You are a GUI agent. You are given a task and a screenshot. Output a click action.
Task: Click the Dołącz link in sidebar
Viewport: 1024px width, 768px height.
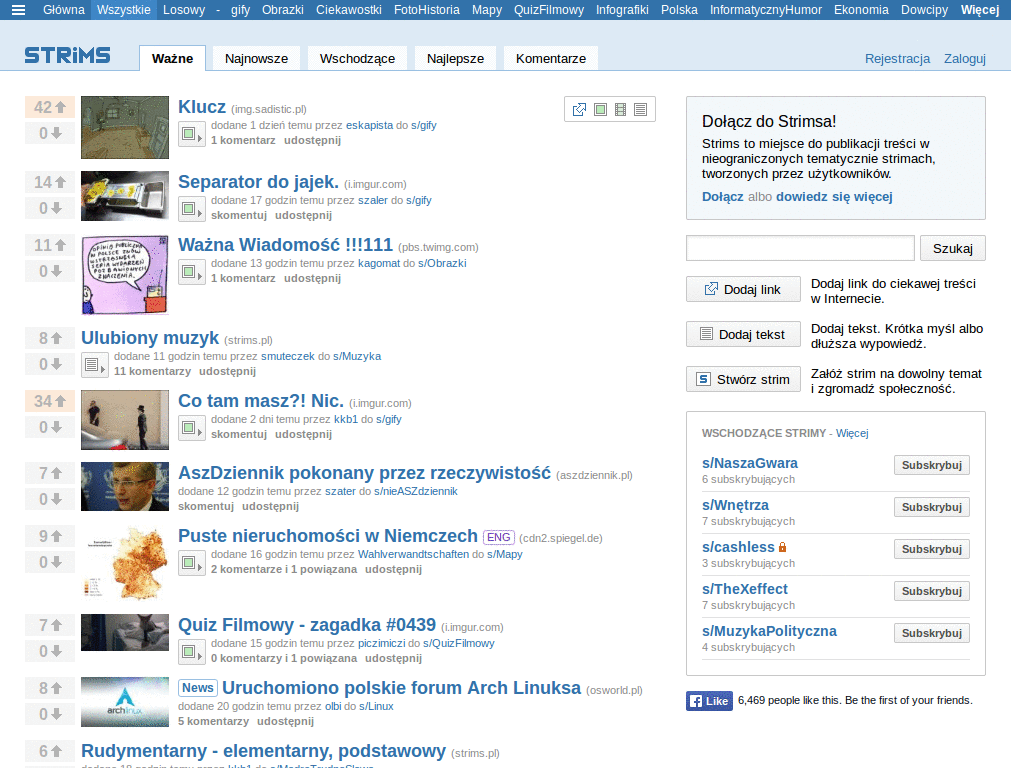722,197
